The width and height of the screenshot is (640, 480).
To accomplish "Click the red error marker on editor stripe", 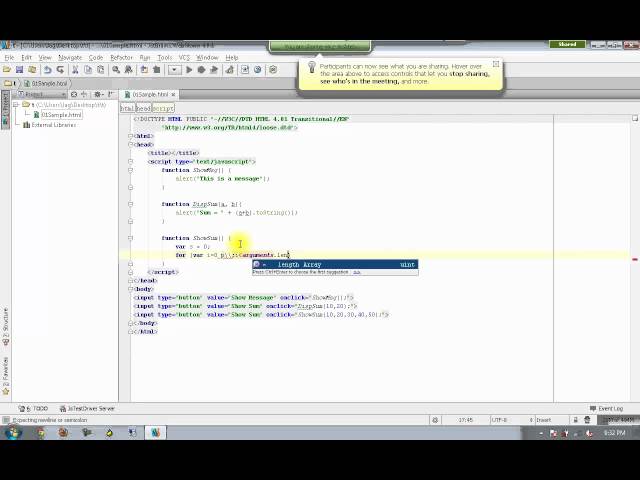I will point(635,259).
